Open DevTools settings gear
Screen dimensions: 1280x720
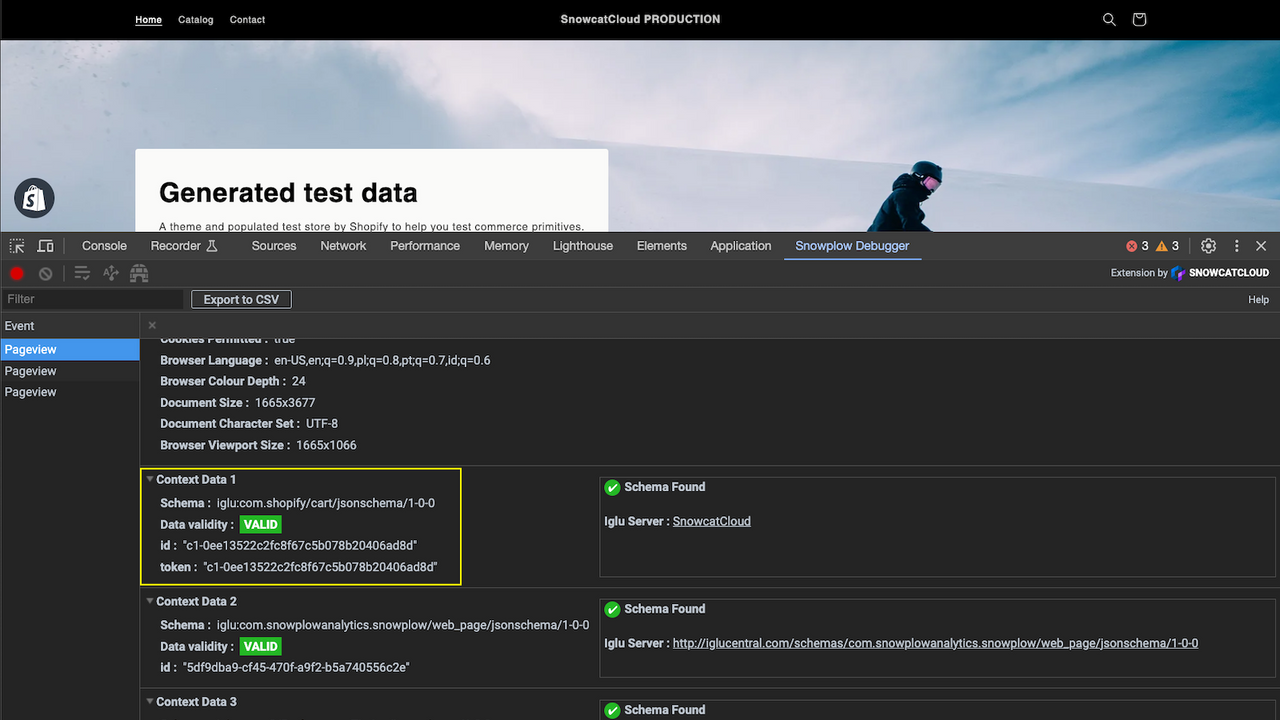(x=1208, y=245)
